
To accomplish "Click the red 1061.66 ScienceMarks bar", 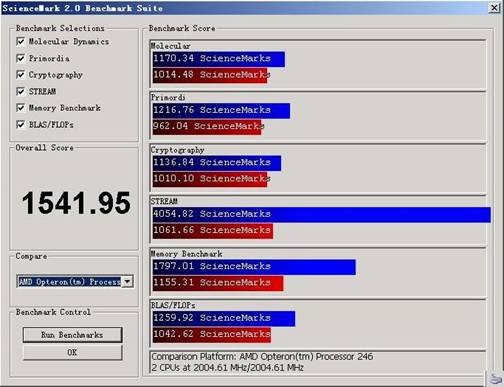I will 213,231.
